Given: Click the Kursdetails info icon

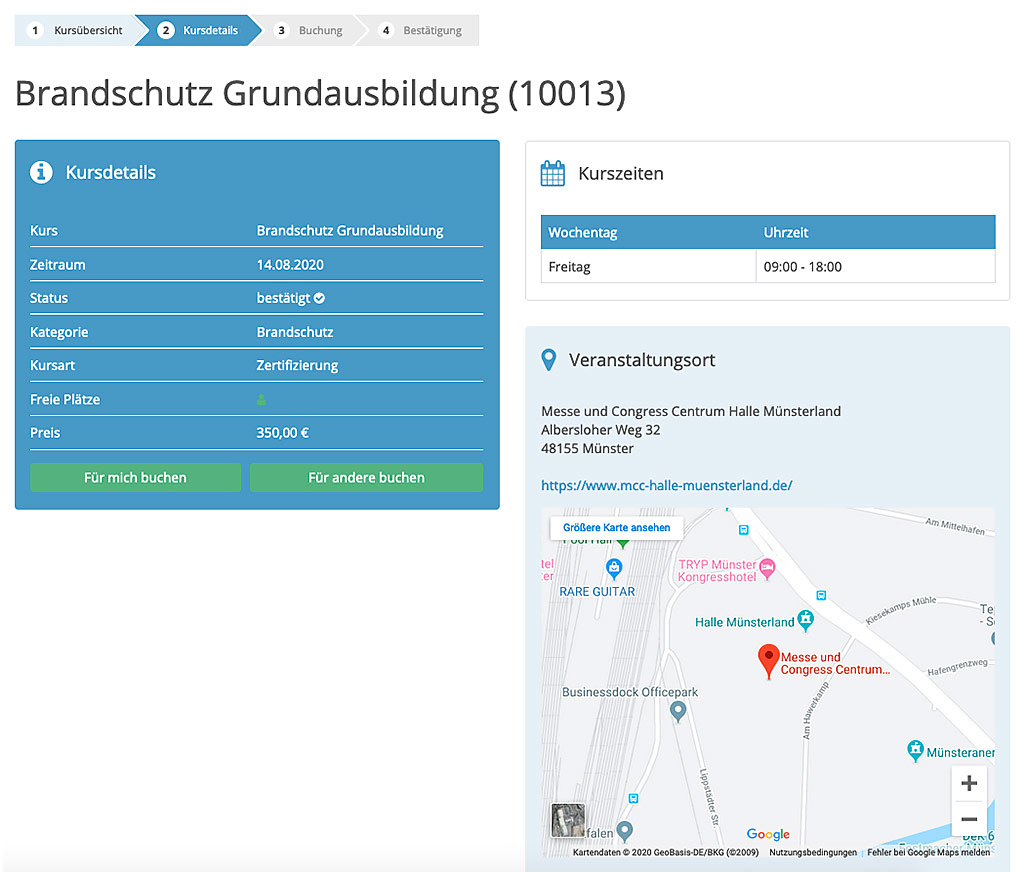Looking at the screenshot, I should tap(41, 172).
